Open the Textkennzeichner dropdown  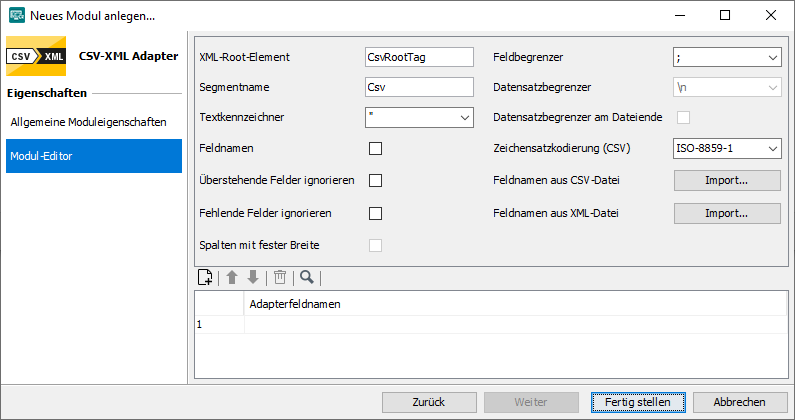click(419, 118)
